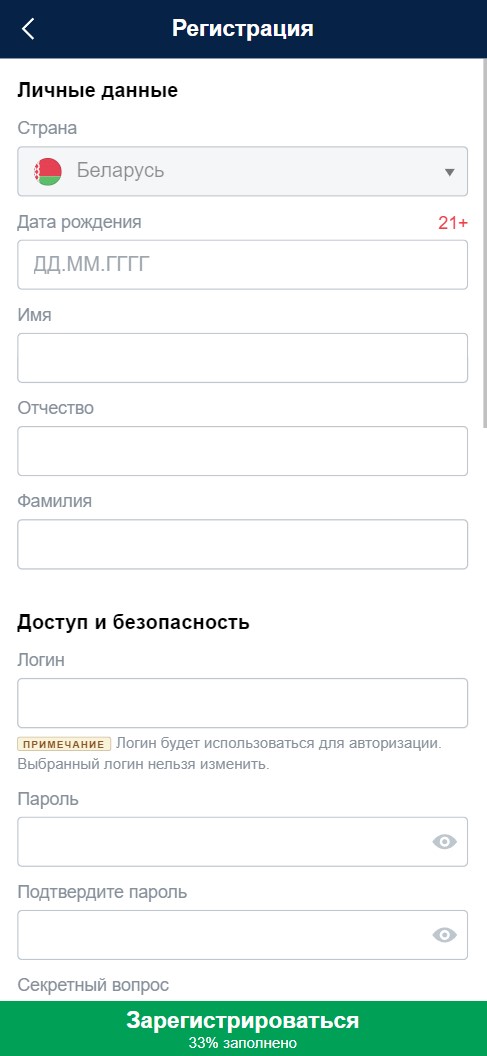Focus the Пароль input field
487x1056 pixels.
point(242,842)
